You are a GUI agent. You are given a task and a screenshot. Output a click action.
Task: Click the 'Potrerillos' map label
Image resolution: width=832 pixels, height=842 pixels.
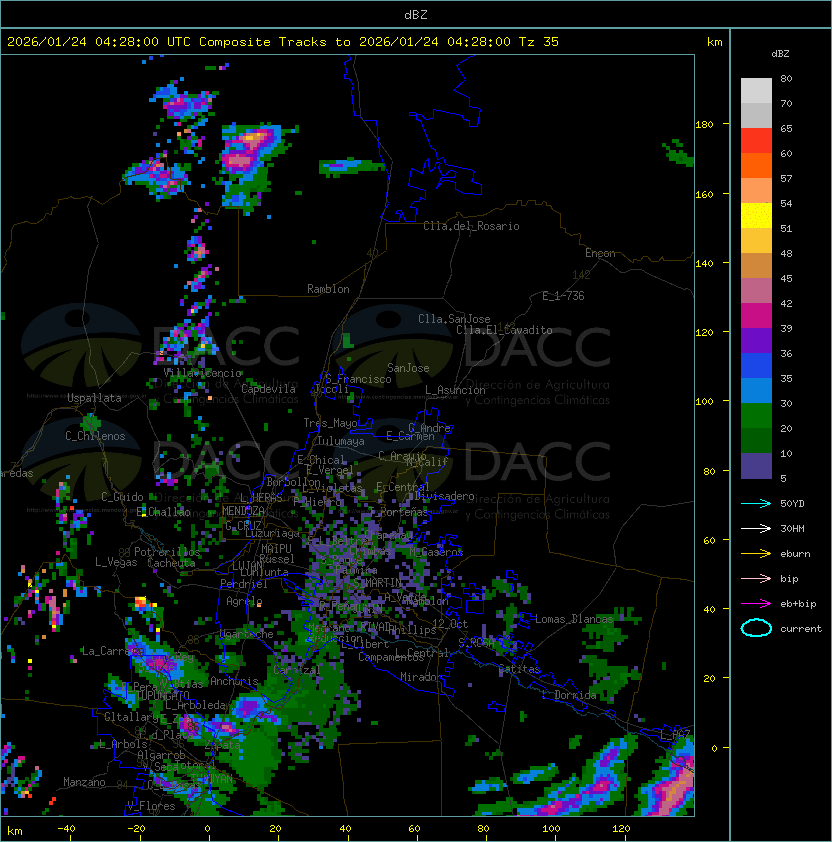tap(167, 552)
